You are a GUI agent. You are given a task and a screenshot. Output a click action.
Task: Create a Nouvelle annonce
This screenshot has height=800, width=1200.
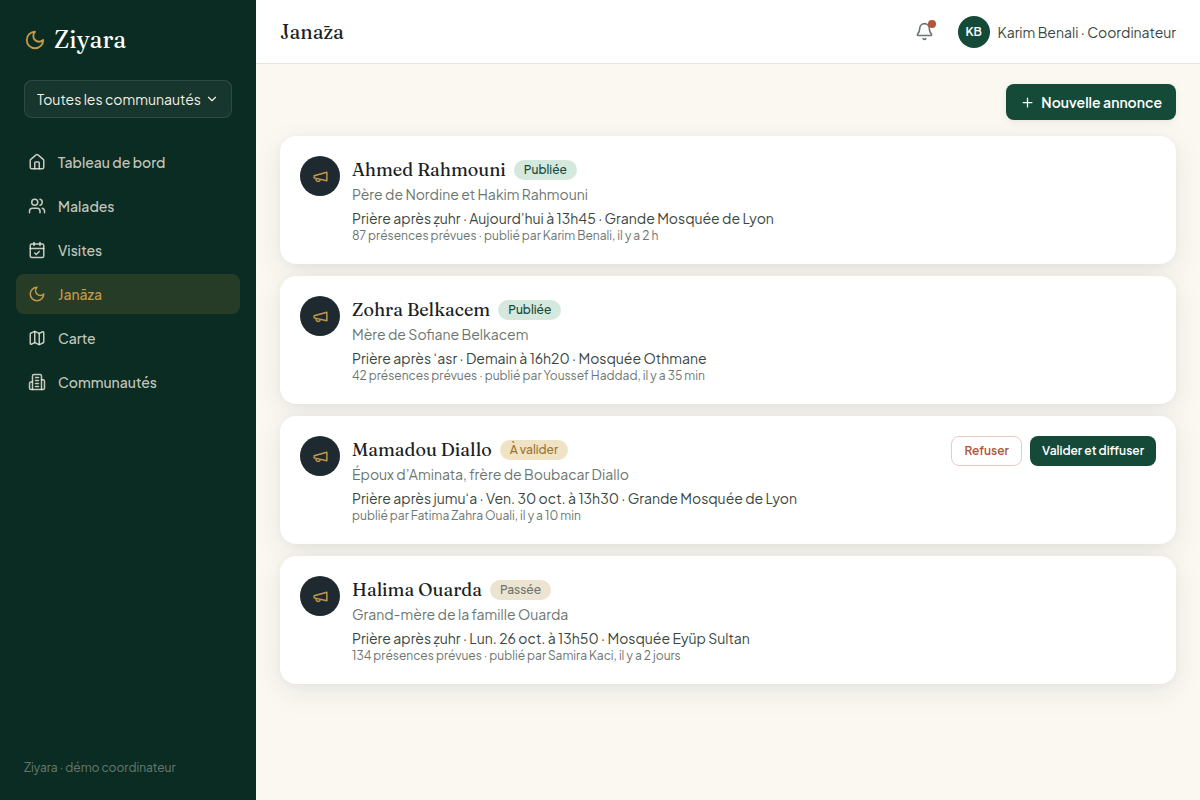click(1091, 102)
